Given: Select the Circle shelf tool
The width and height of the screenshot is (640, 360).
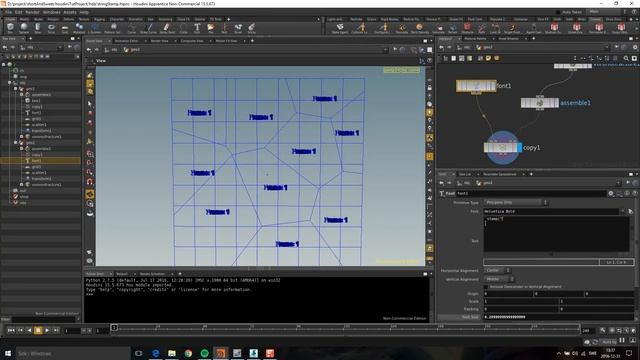Looking at the screenshot, I should coord(183,28).
